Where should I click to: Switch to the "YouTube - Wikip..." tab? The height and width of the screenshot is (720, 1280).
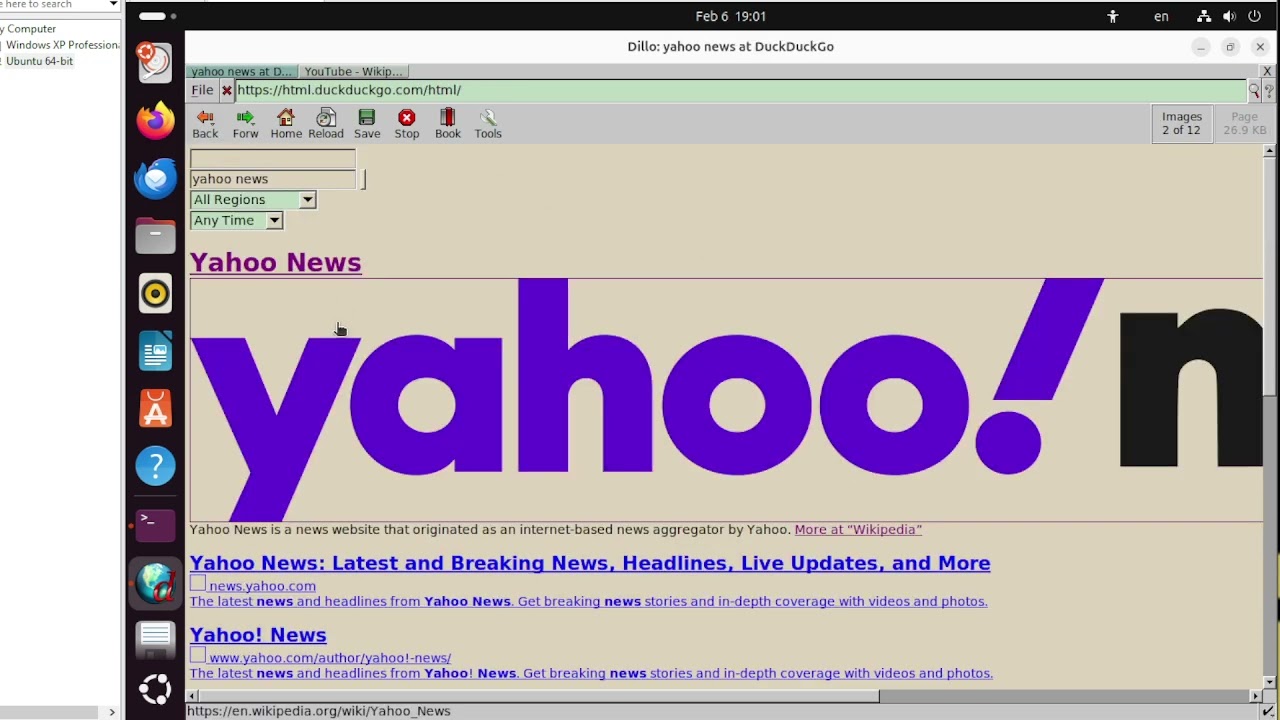click(x=353, y=71)
